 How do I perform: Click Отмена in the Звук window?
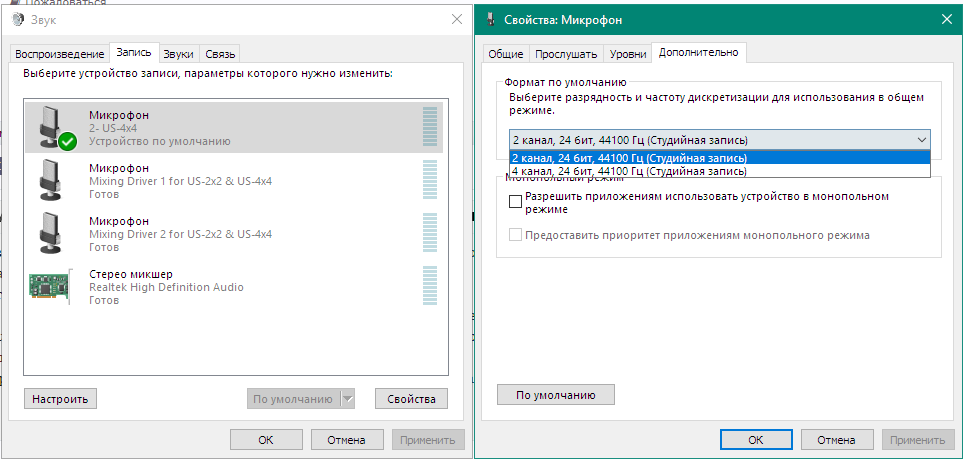pos(346,440)
